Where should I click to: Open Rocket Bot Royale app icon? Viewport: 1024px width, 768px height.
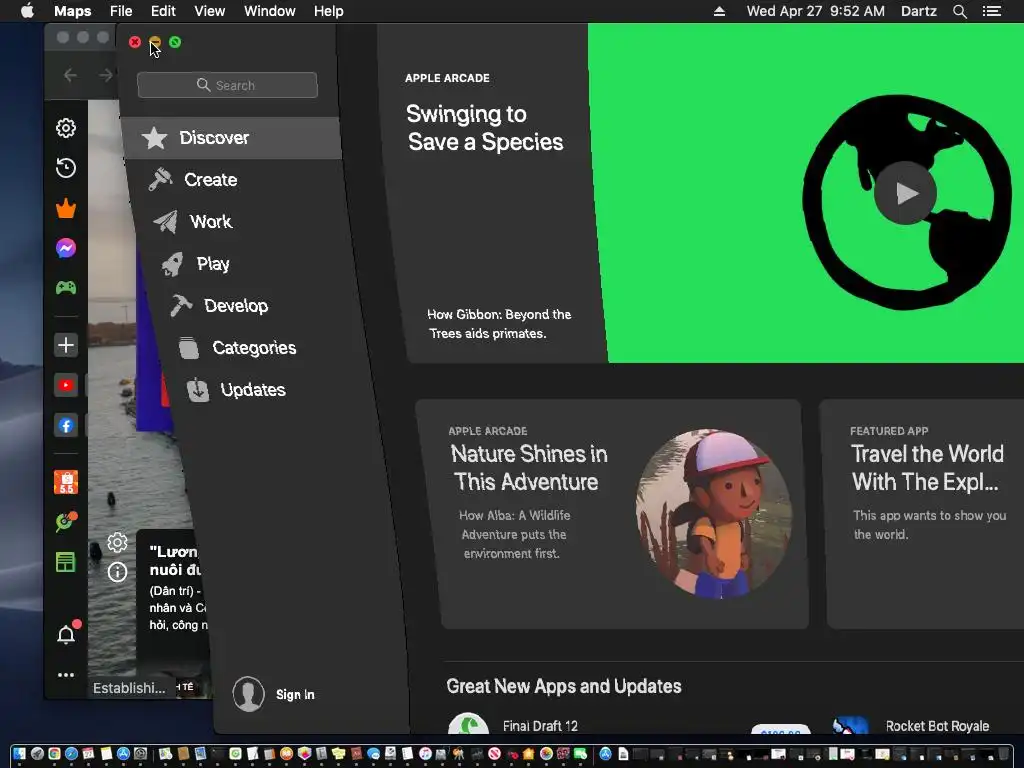pyautogui.click(x=851, y=726)
